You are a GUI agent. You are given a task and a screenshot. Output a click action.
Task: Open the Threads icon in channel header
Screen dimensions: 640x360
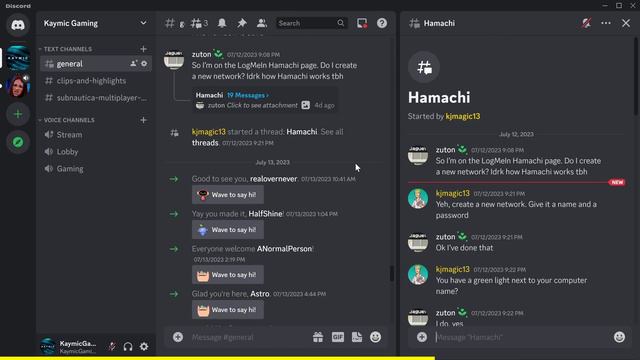(x=196, y=23)
